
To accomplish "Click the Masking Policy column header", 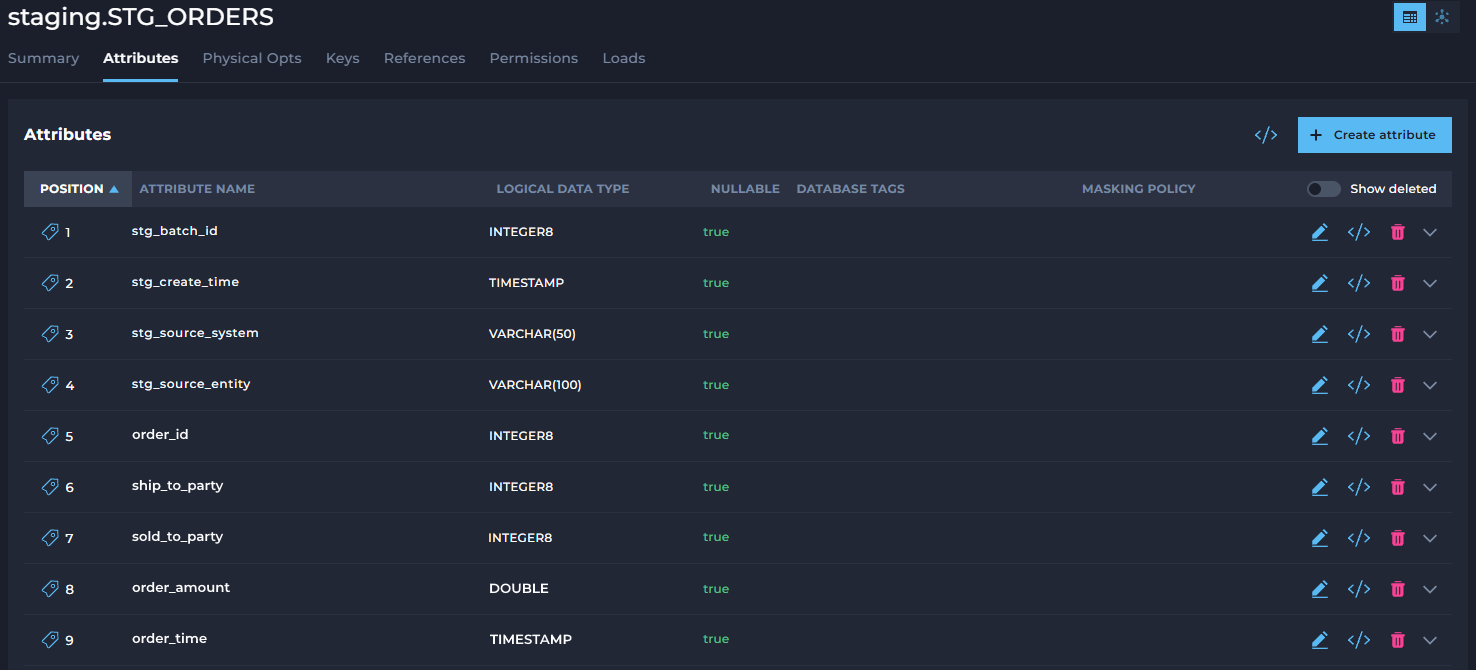I will pyautogui.click(x=1139, y=189).
